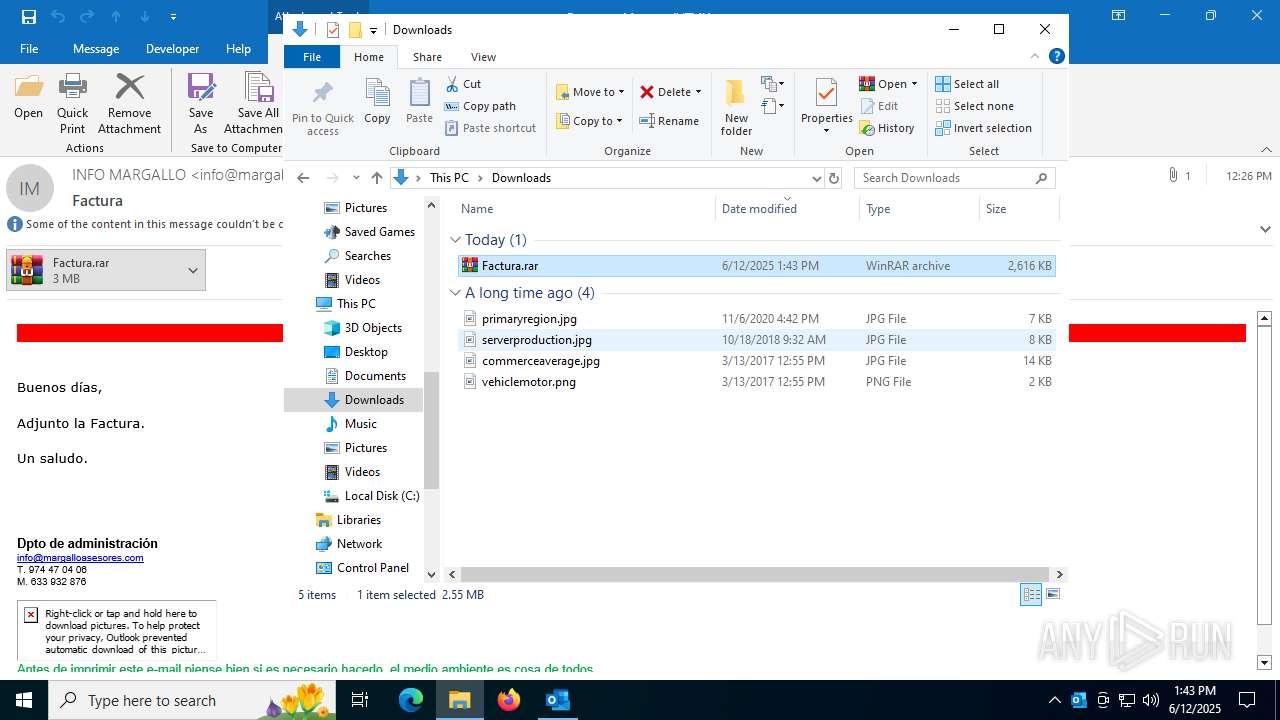Create a New folder
The height and width of the screenshot is (720, 1280).
tap(736, 107)
